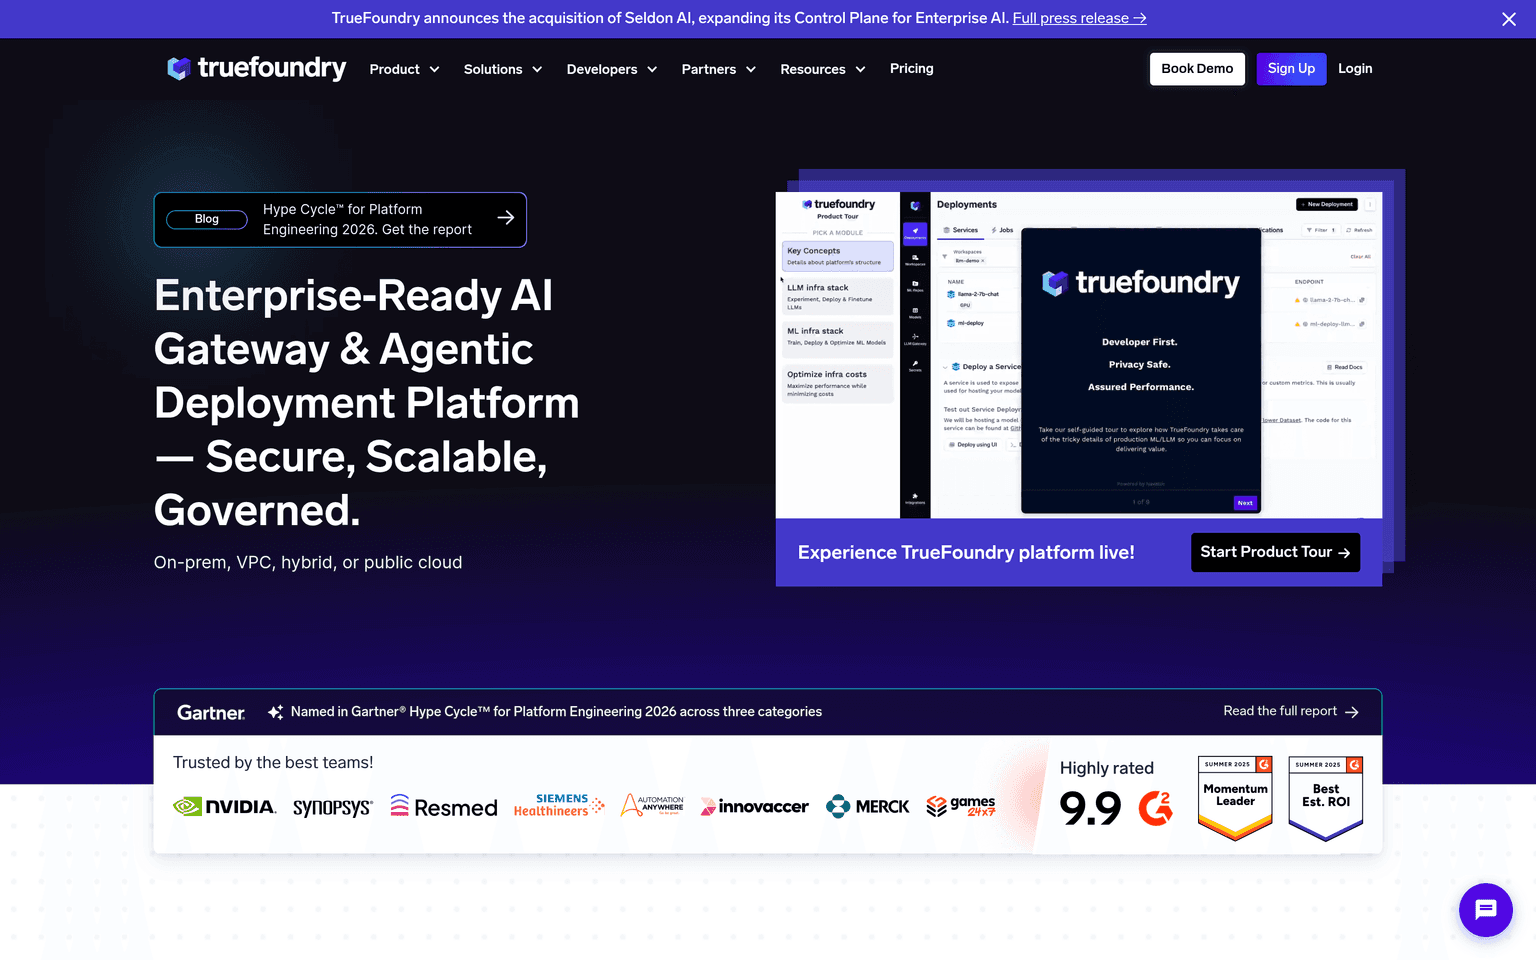
Task: Click the games 24x7 logo
Action: pos(961,806)
